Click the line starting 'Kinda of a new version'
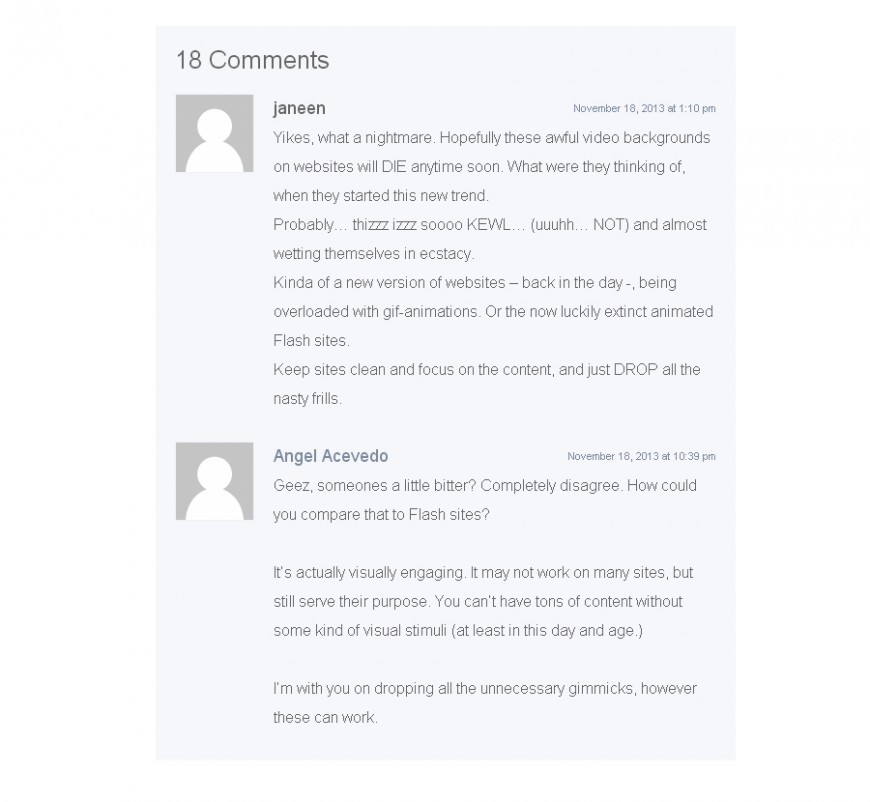Viewport: 870px width, 802px height. click(x=475, y=283)
